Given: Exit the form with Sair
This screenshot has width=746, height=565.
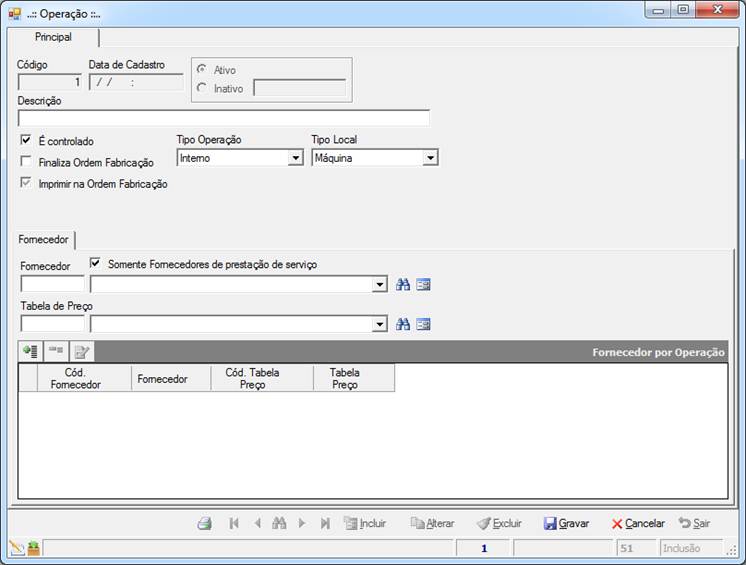Looking at the screenshot, I should click(x=694, y=524).
